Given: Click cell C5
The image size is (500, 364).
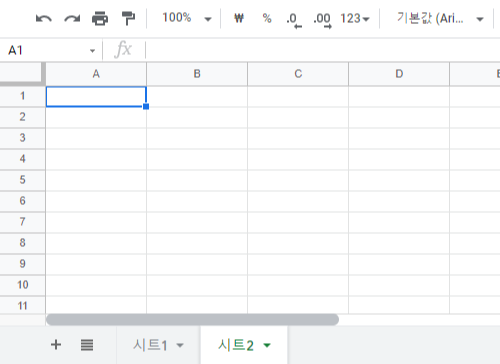Looking at the screenshot, I should coord(298,181).
